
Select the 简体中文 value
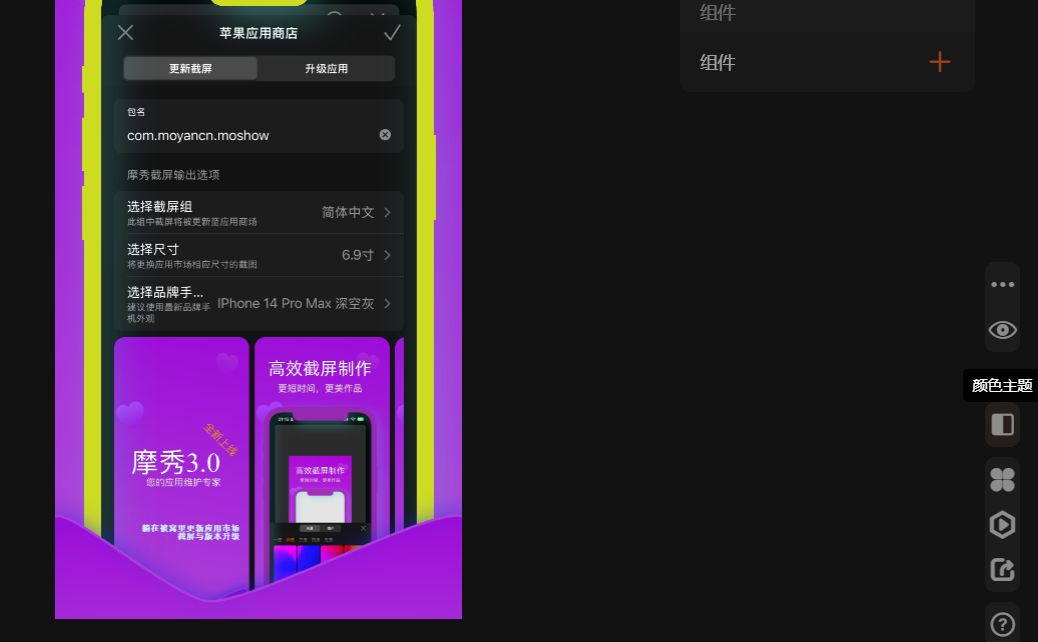(x=348, y=212)
